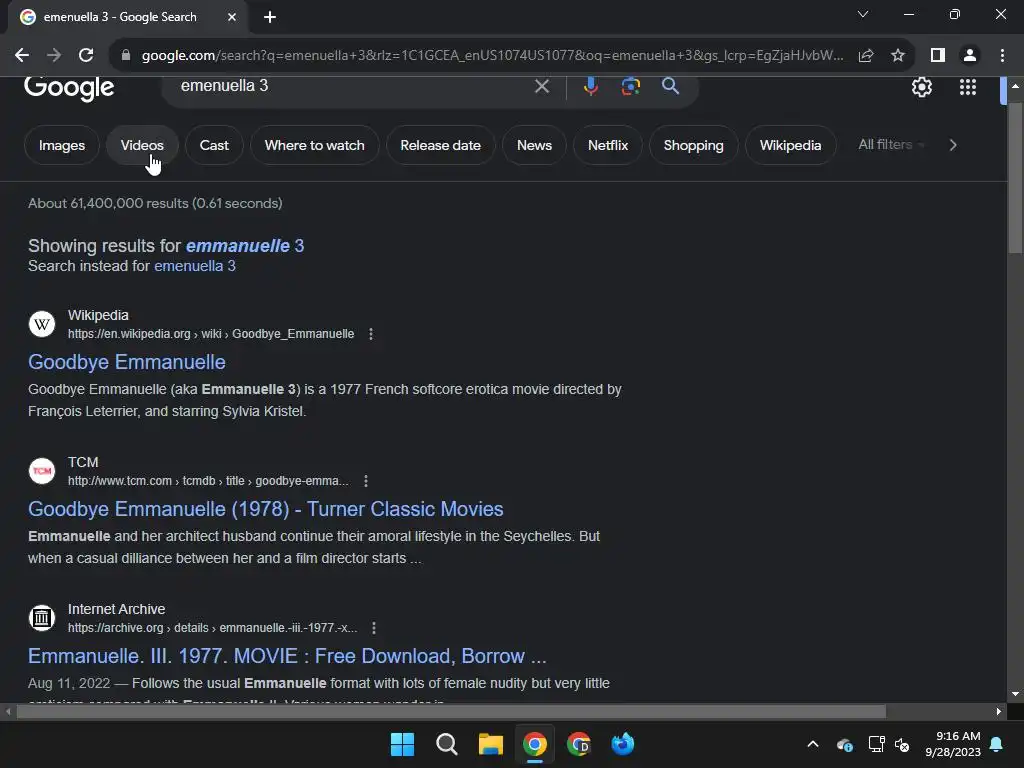Image resolution: width=1024 pixels, height=768 pixels.
Task: Open the Windows Start menu
Action: [402, 744]
